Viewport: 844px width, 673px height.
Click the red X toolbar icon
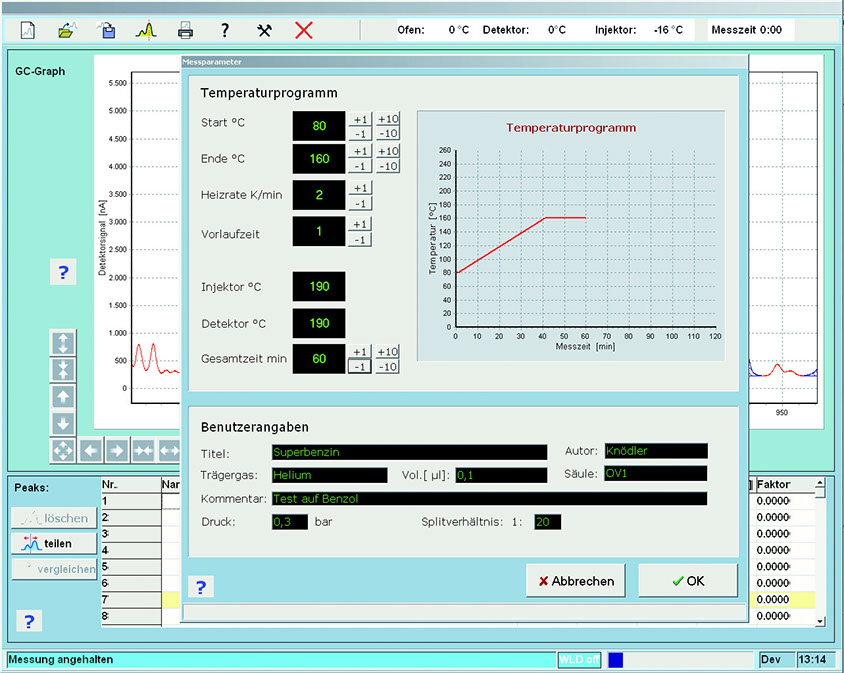pos(304,29)
